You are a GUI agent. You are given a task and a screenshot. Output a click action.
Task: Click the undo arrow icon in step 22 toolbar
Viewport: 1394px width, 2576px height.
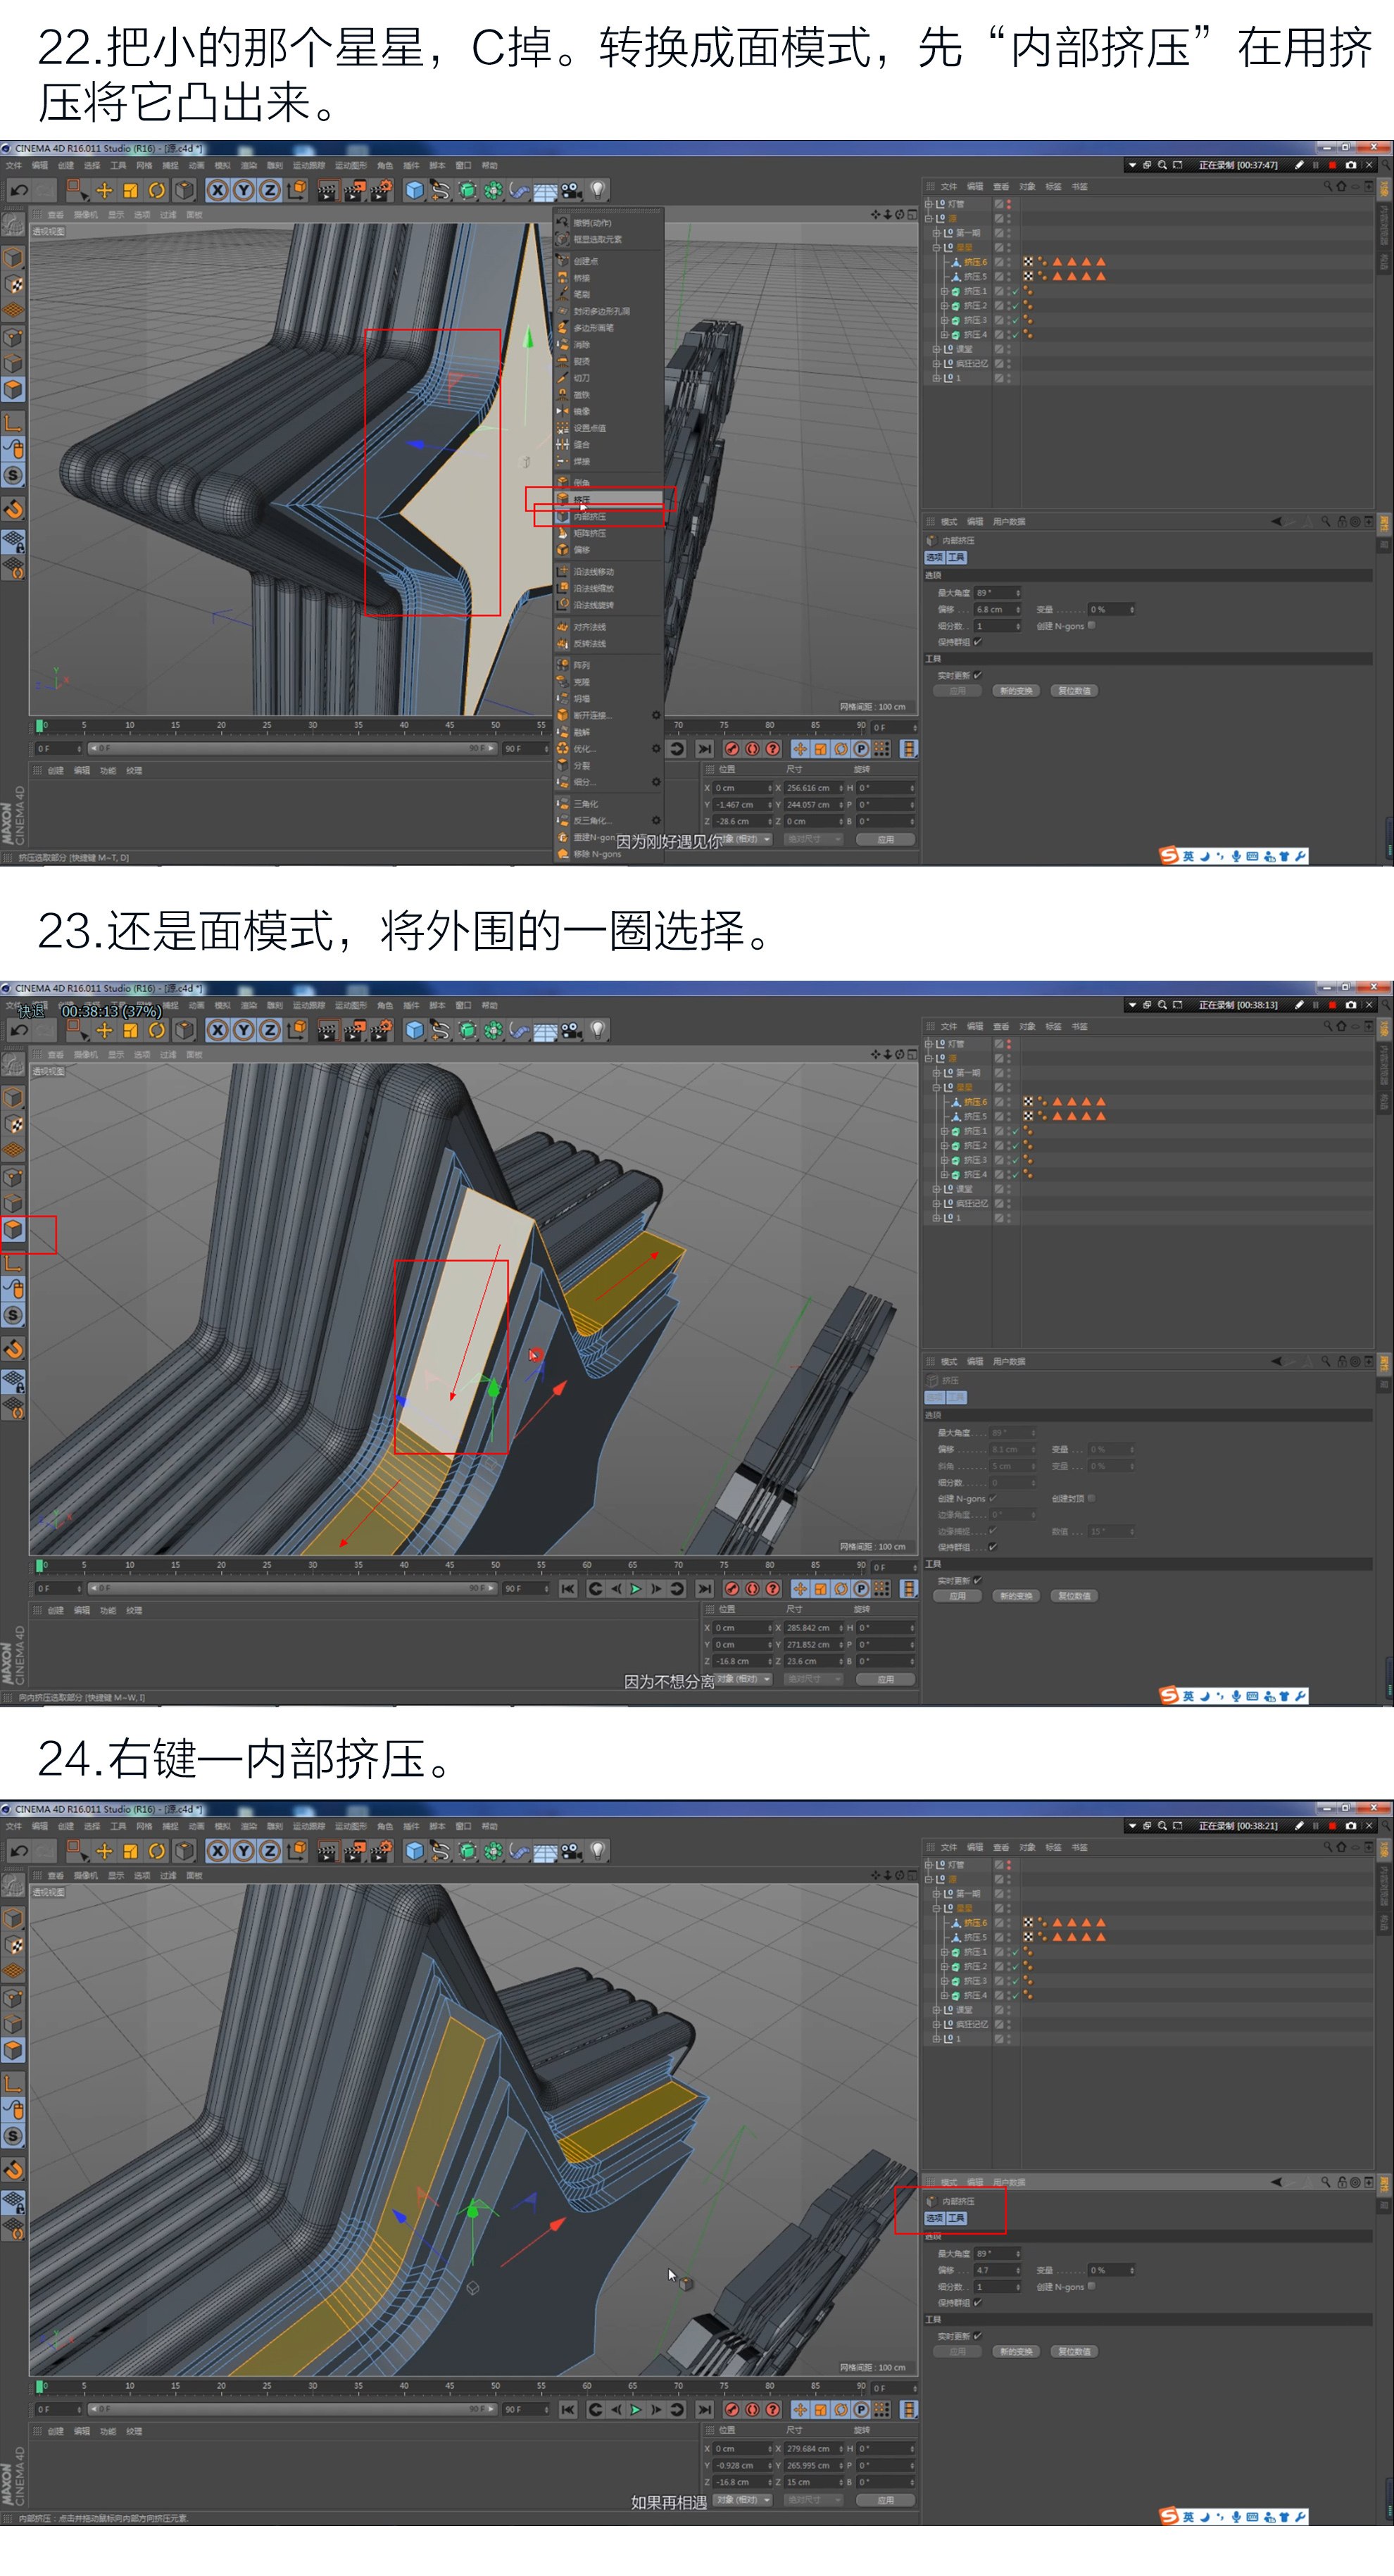(x=18, y=190)
